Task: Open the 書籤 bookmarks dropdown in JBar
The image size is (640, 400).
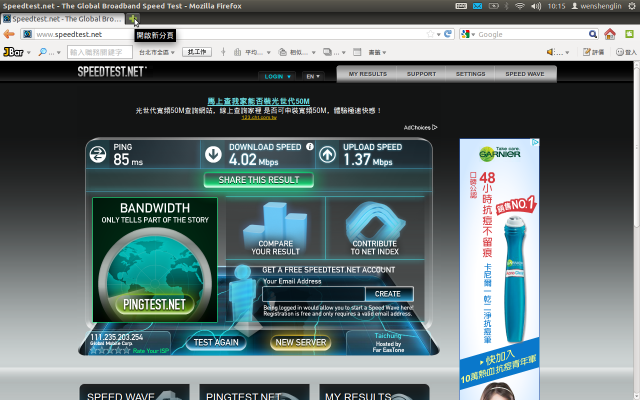Action: click(377, 52)
